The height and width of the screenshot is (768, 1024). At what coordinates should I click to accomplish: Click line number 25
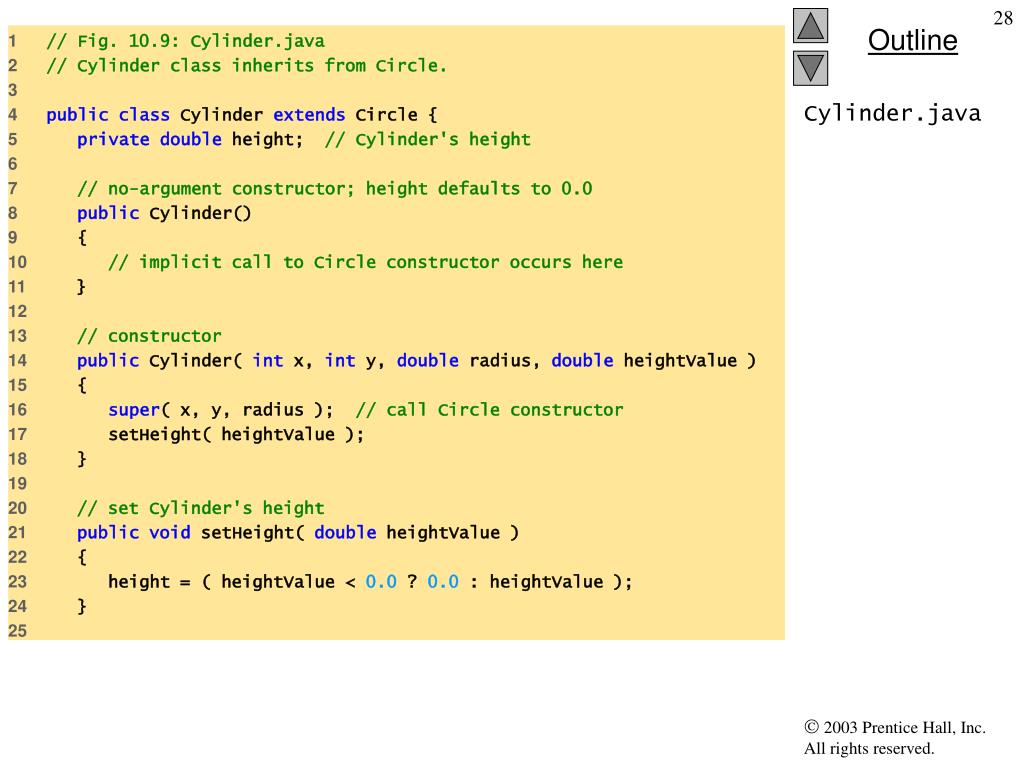(18, 632)
